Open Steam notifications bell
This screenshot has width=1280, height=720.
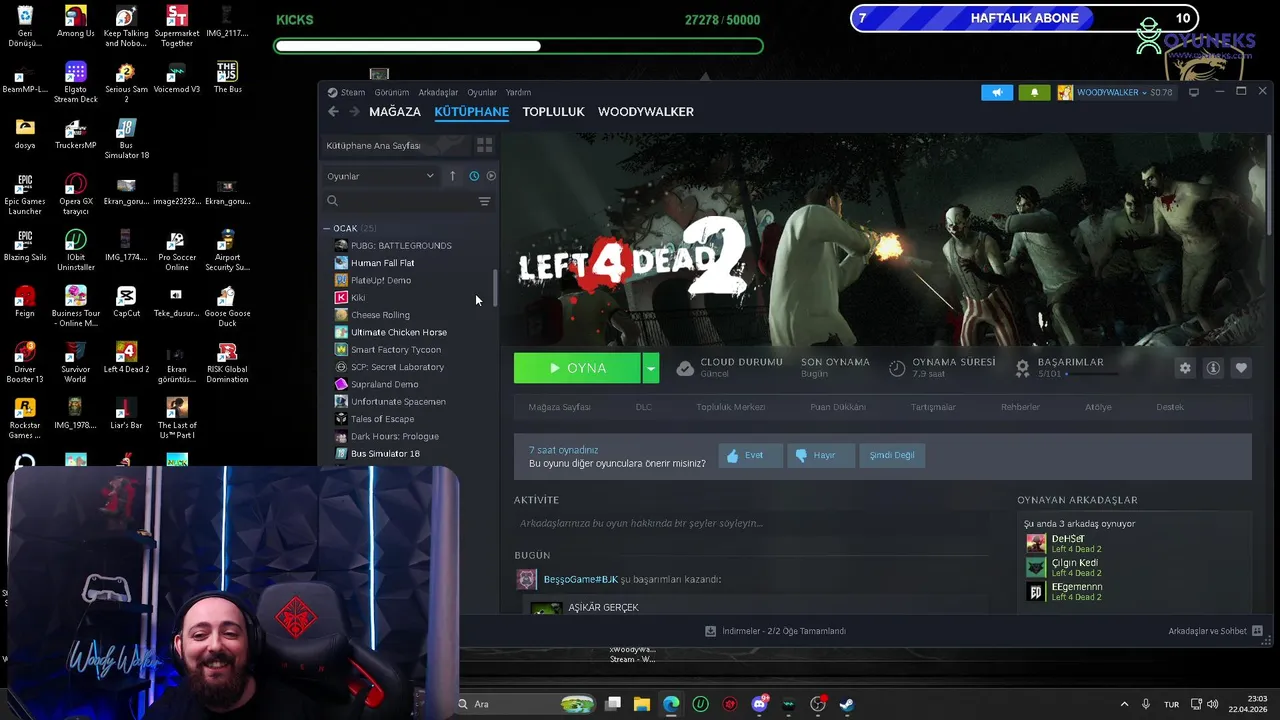coord(1034,92)
